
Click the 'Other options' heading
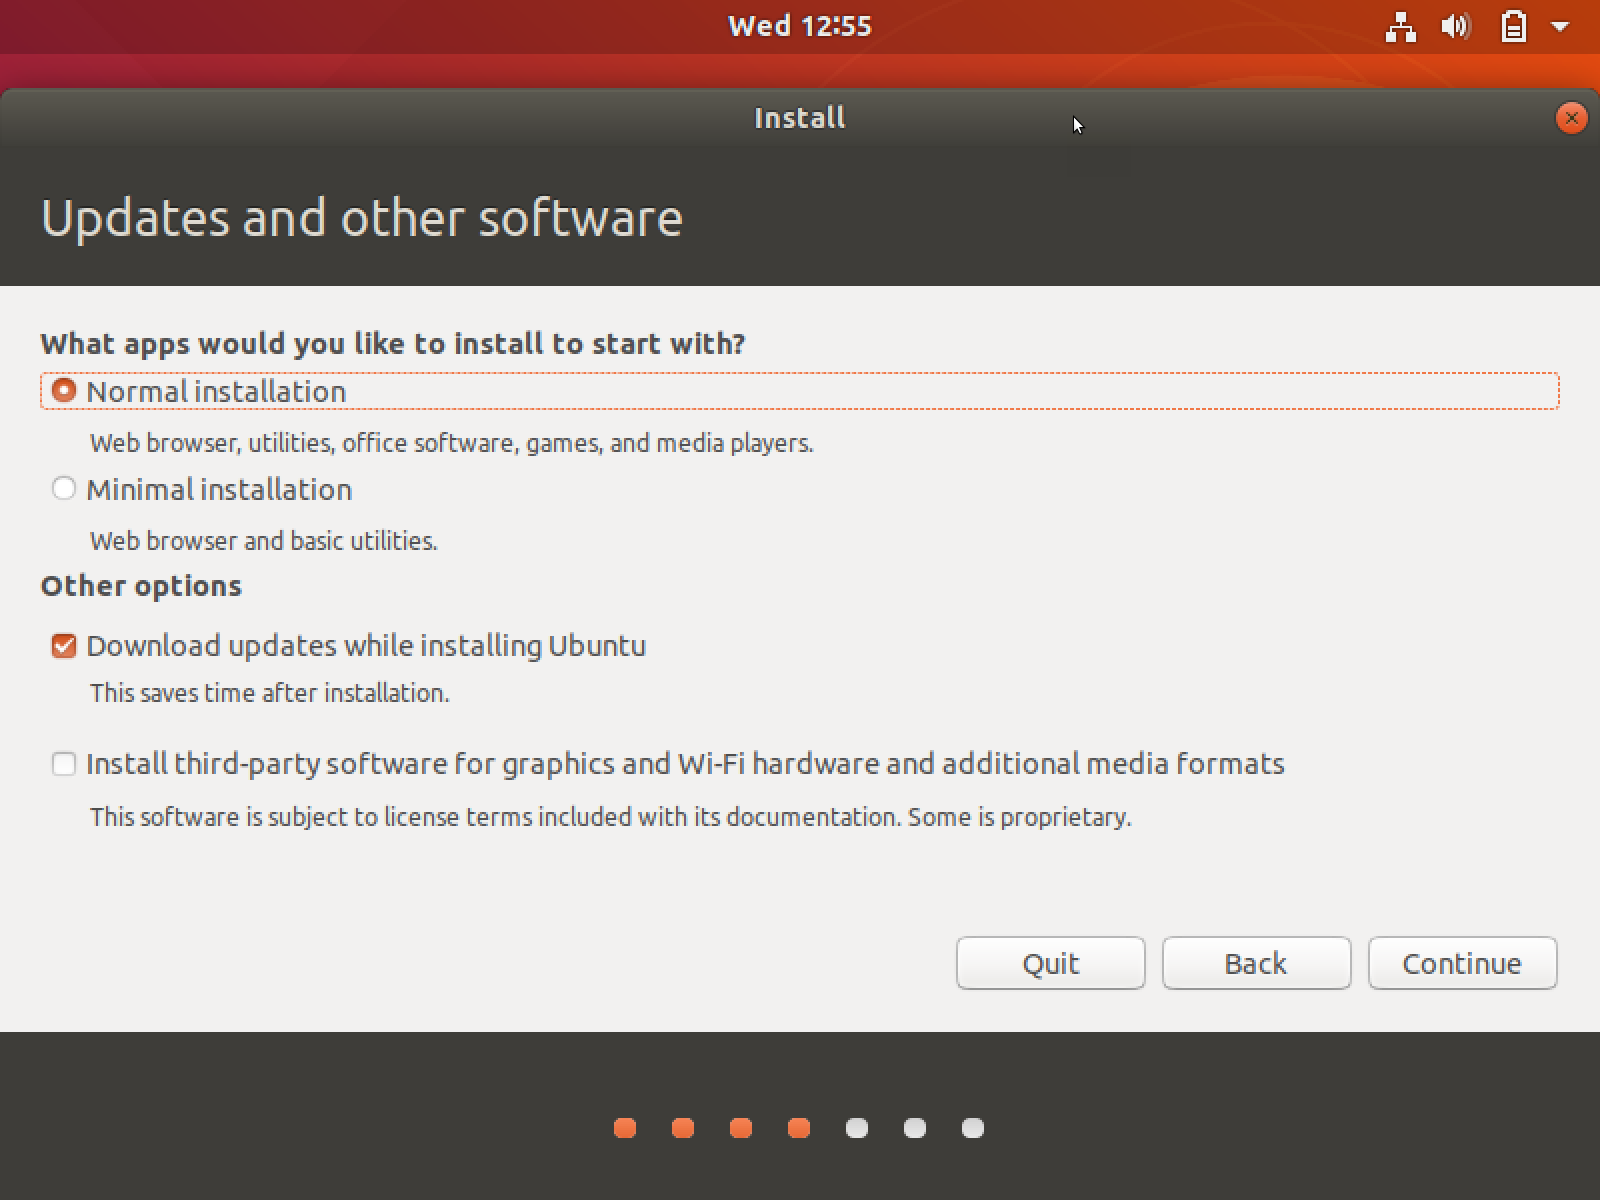tap(141, 586)
